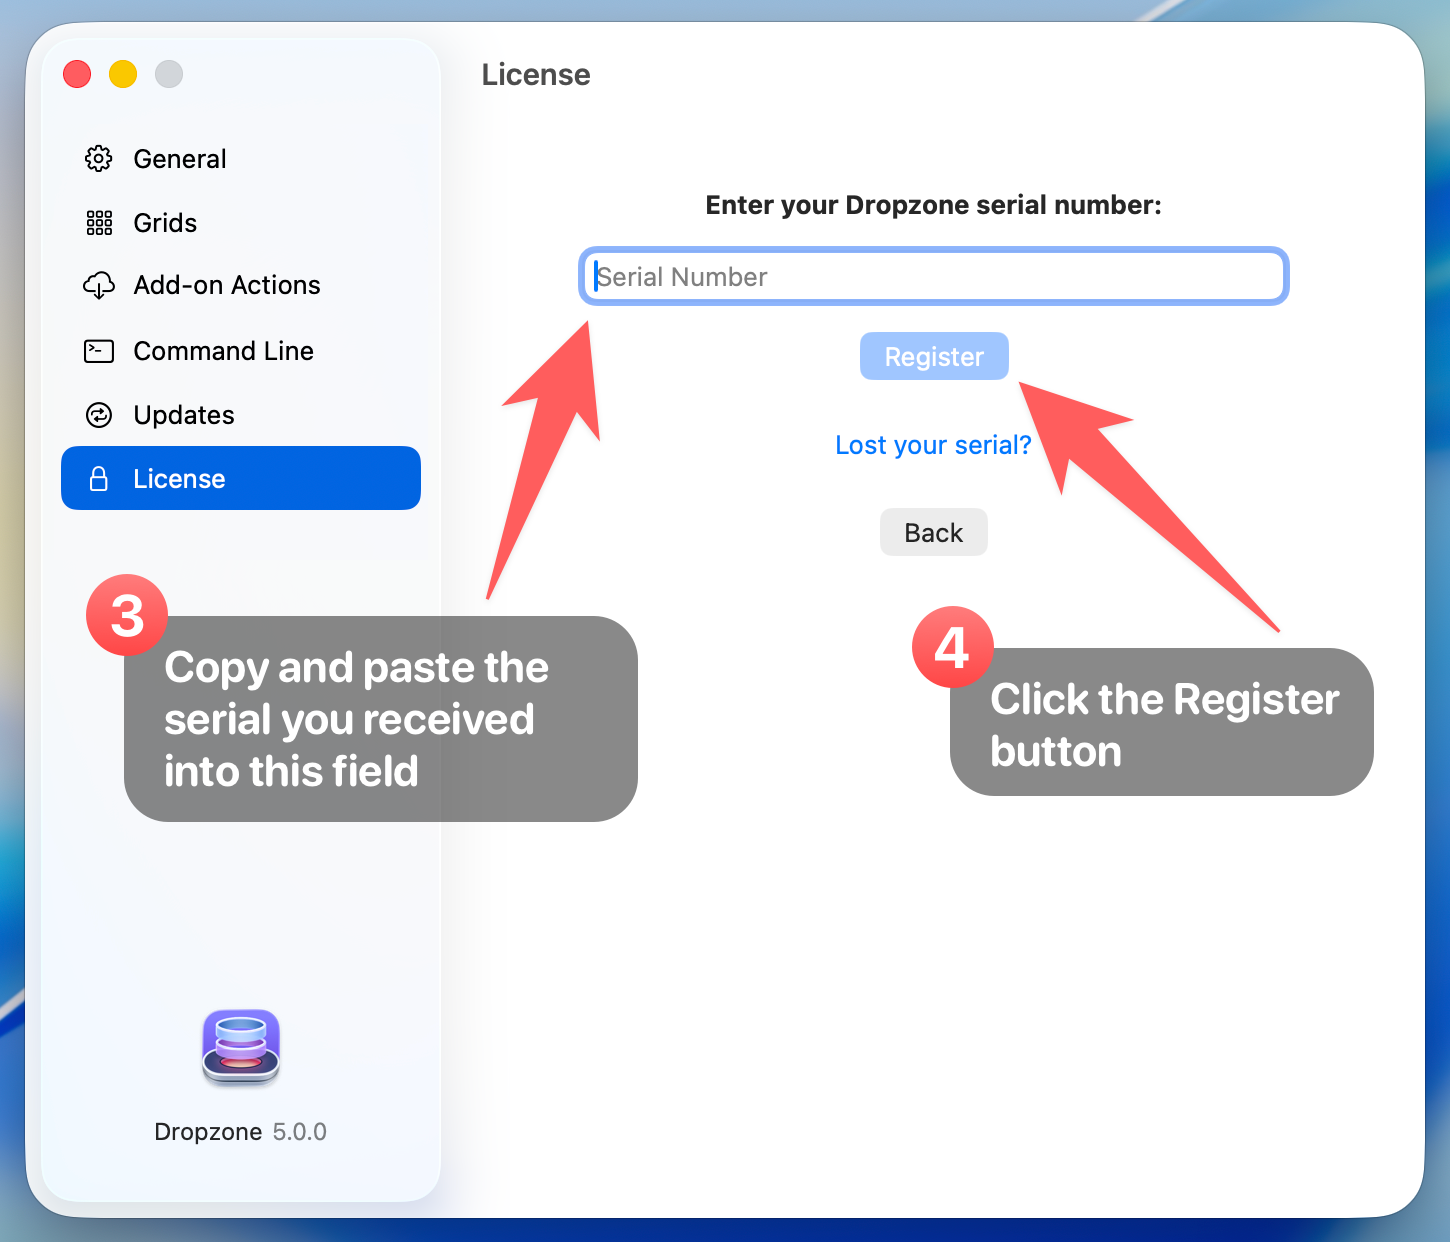The height and width of the screenshot is (1242, 1450).
Task: Click the License heading at the top
Action: pos(536,75)
